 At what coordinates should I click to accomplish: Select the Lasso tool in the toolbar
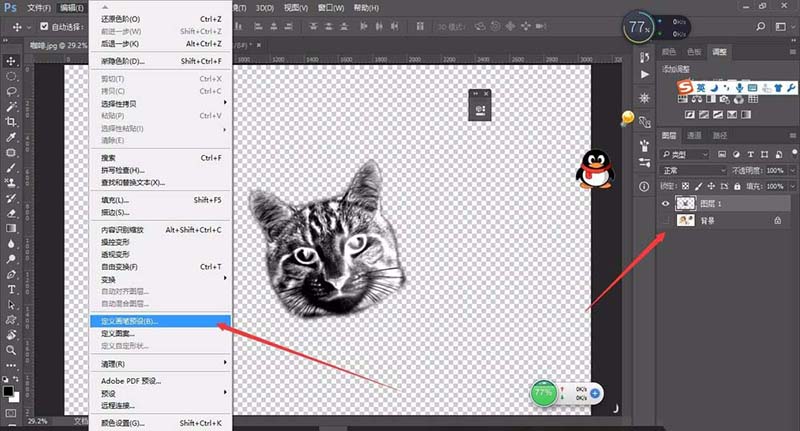[x=11, y=91]
